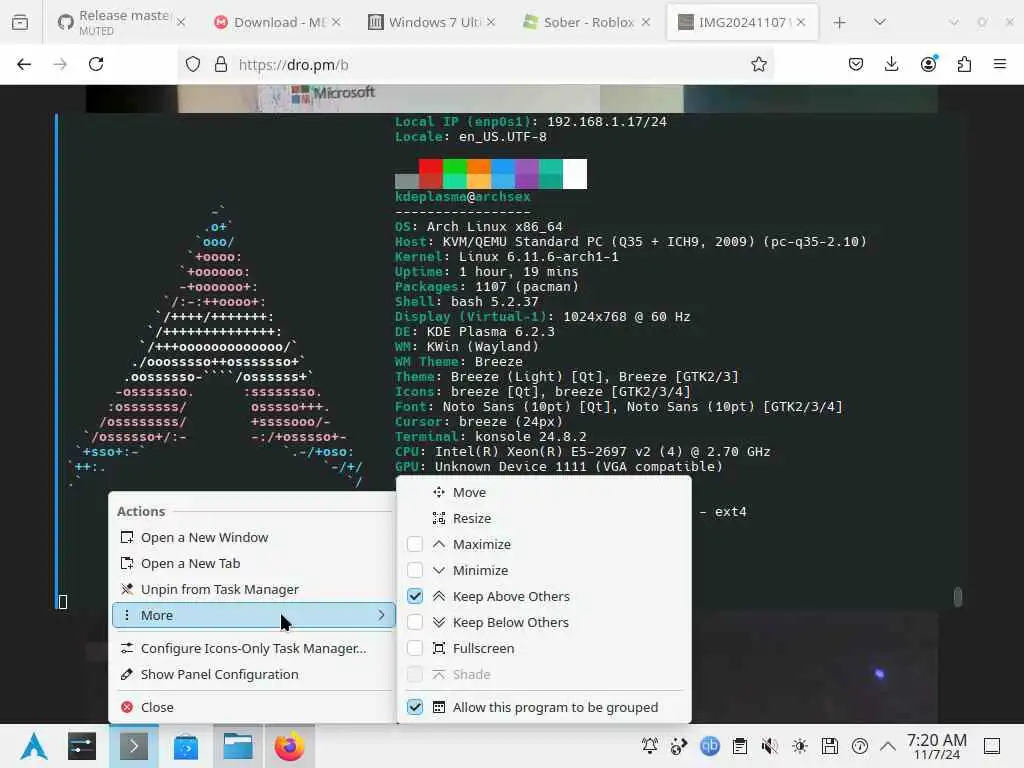The image size is (1024, 768).
Task: Choose Resize in the submenu
Action: (x=543, y=519)
